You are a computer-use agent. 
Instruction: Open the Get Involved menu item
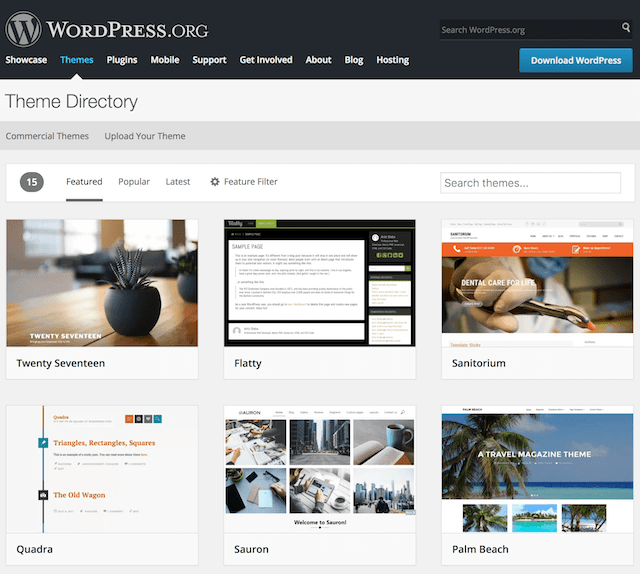click(266, 60)
